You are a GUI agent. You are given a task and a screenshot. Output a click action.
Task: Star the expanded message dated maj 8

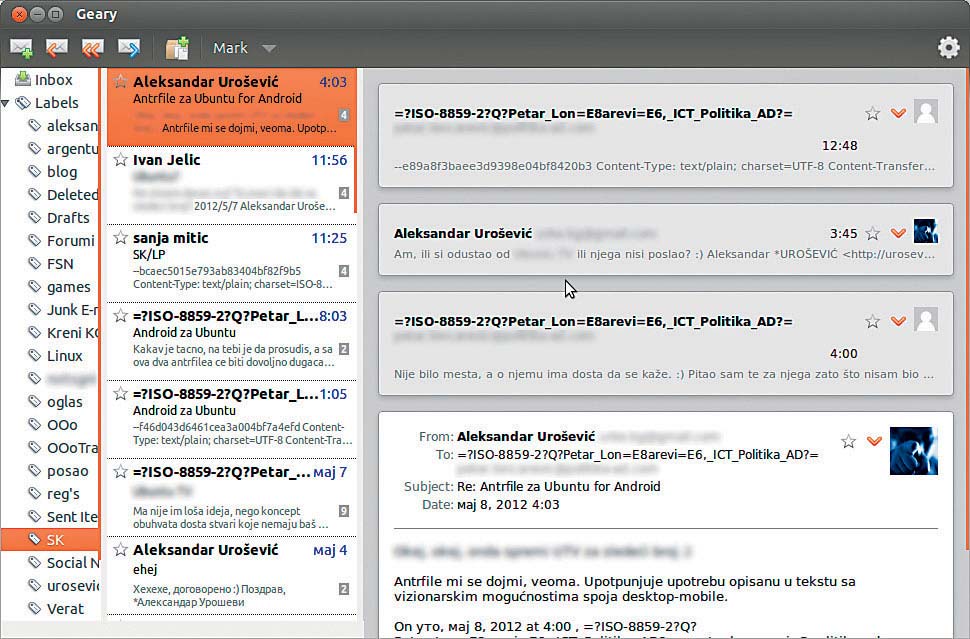point(849,441)
